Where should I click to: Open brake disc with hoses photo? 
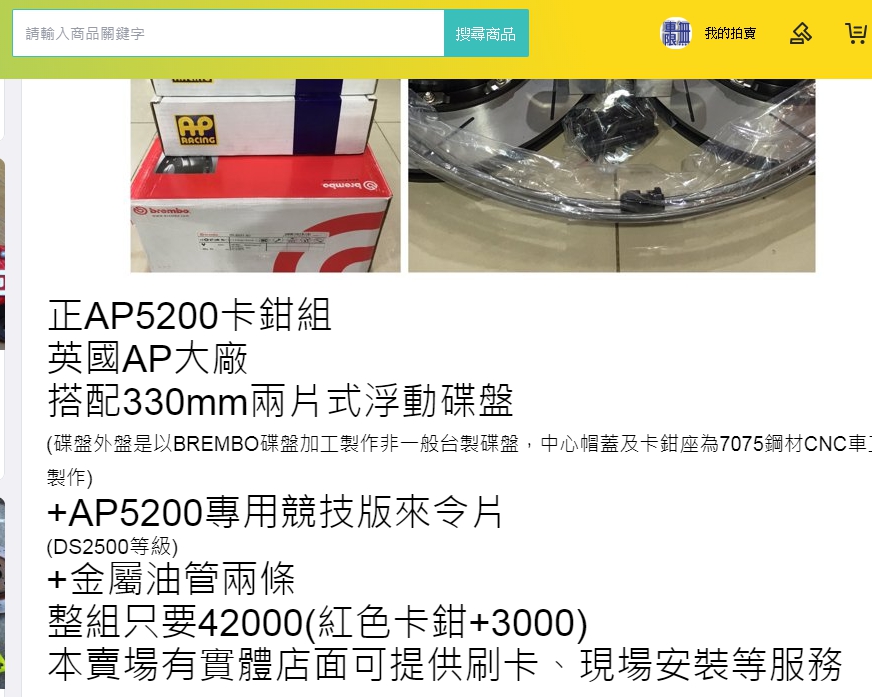pyautogui.click(x=612, y=175)
